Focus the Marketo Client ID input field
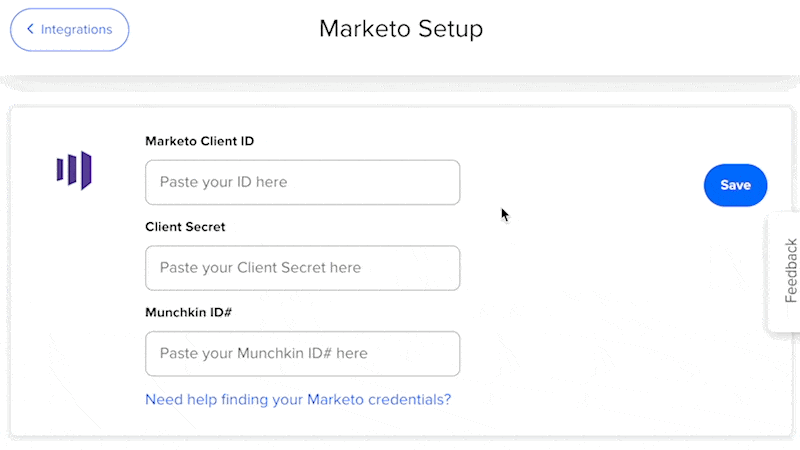 302,182
